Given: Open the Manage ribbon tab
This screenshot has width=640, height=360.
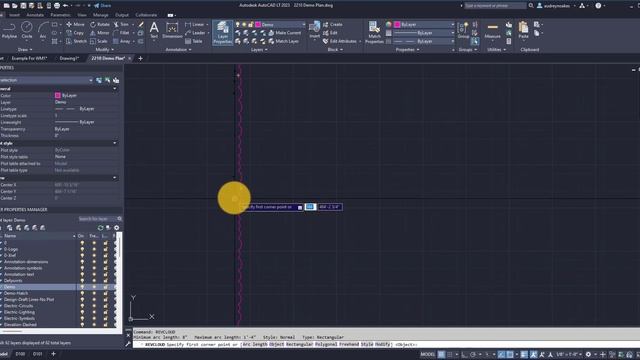Looking at the screenshot, I should coord(100,15).
